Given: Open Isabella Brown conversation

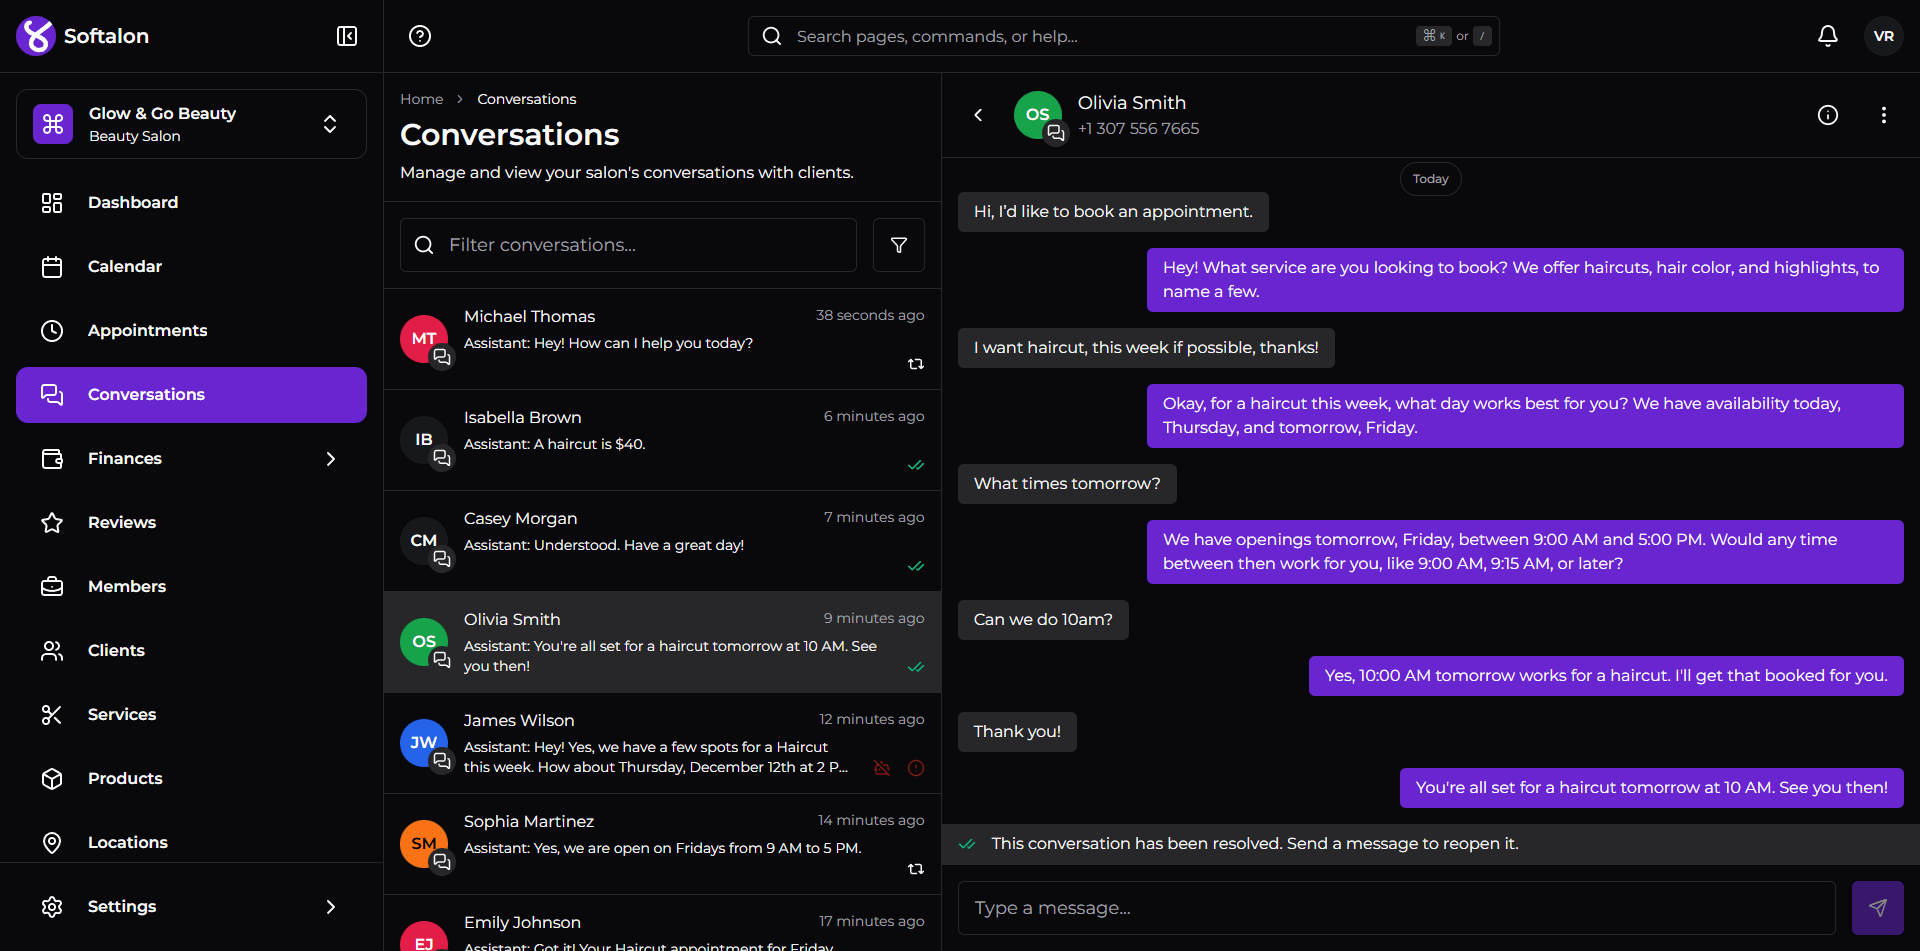Looking at the screenshot, I should tap(662, 441).
